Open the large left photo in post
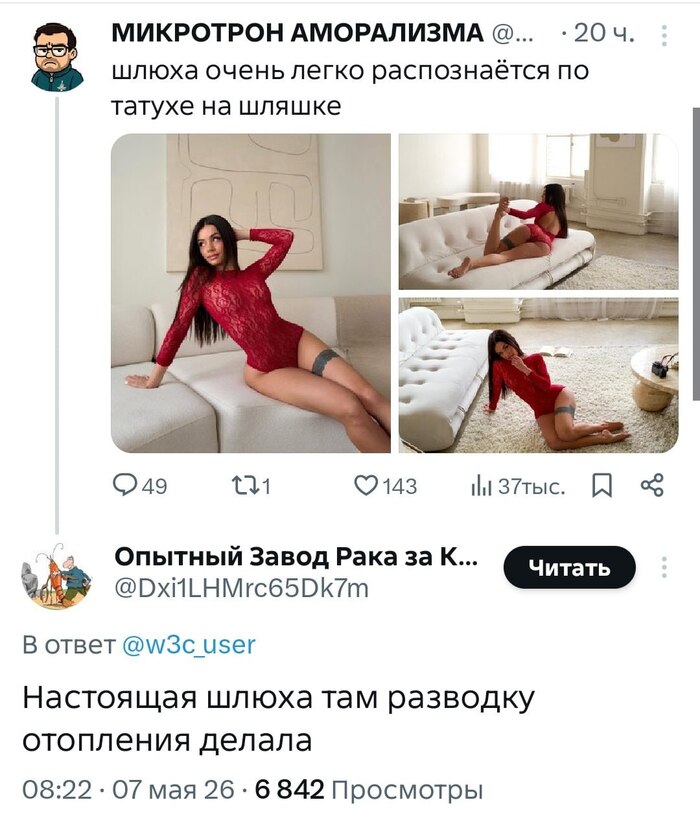 [x=251, y=293]
